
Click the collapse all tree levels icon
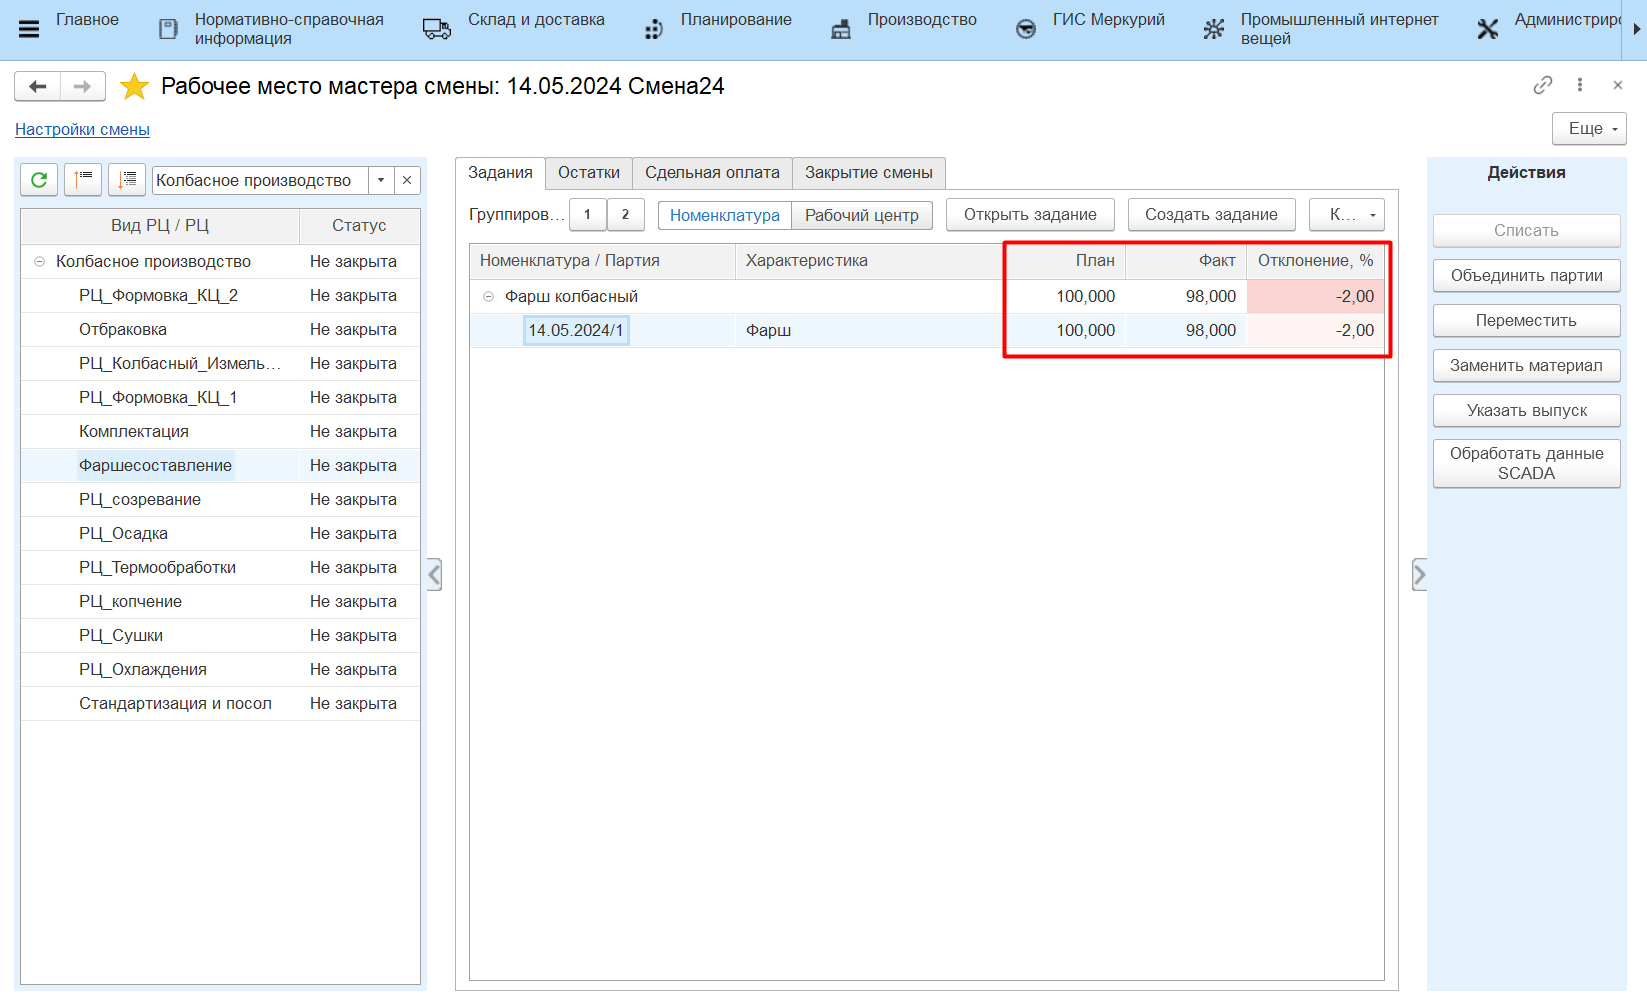pos(83,180)
